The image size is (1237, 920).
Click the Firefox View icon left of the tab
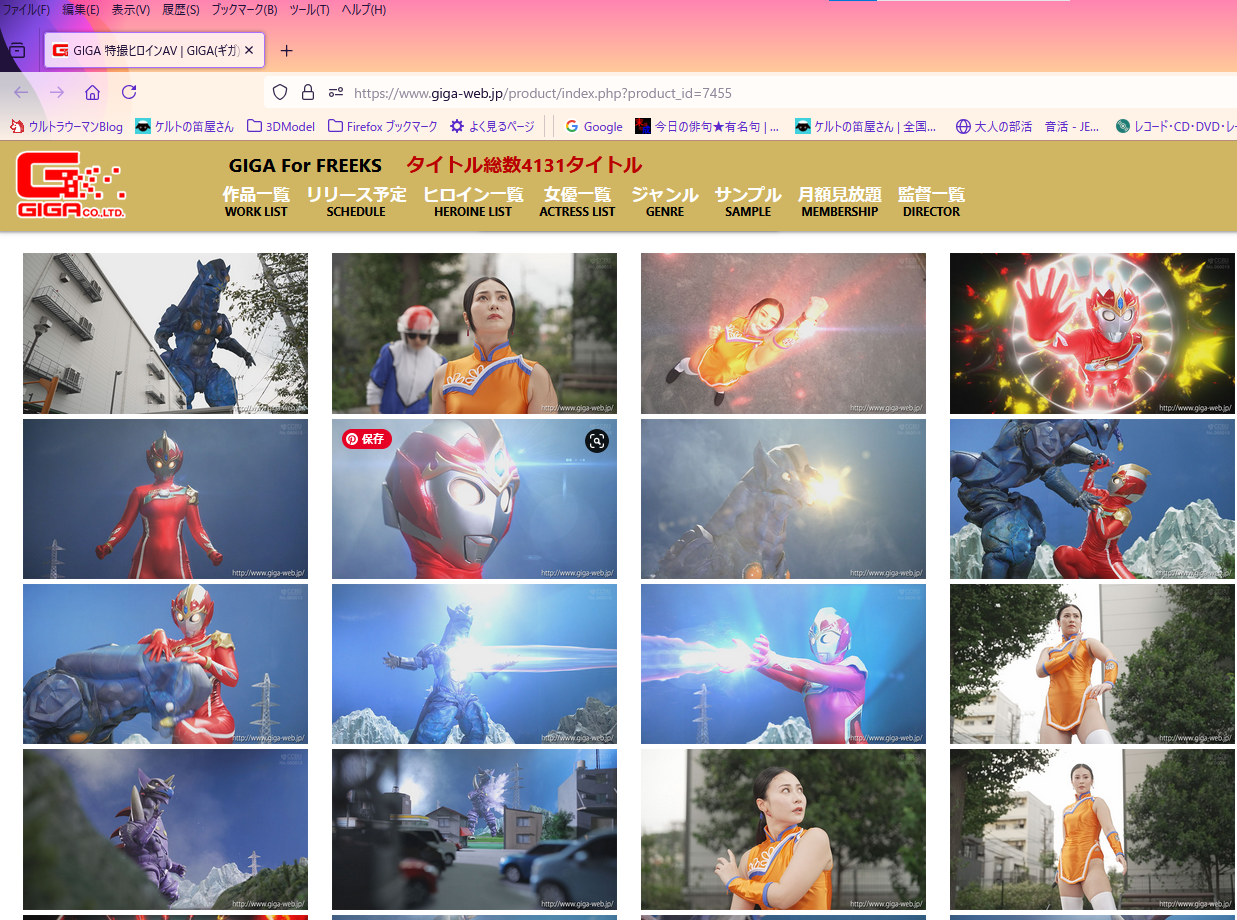click(17, 50)
